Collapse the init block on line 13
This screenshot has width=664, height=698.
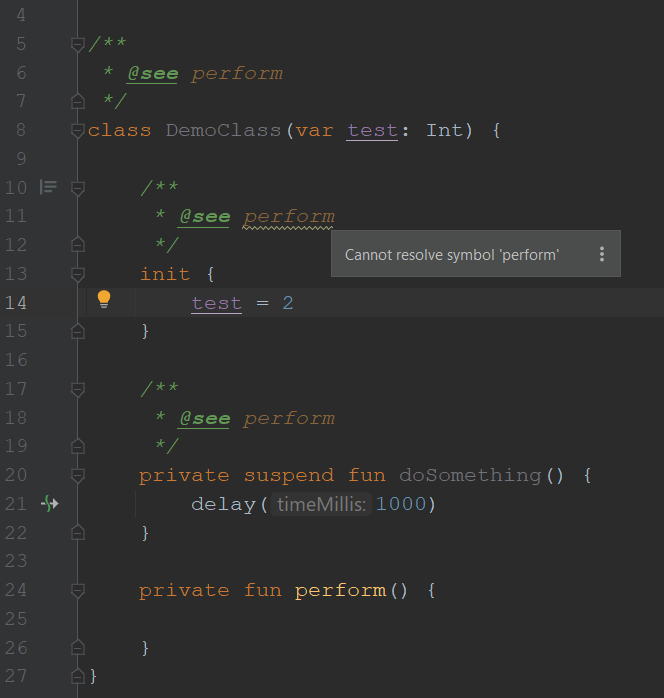point(78,274)
